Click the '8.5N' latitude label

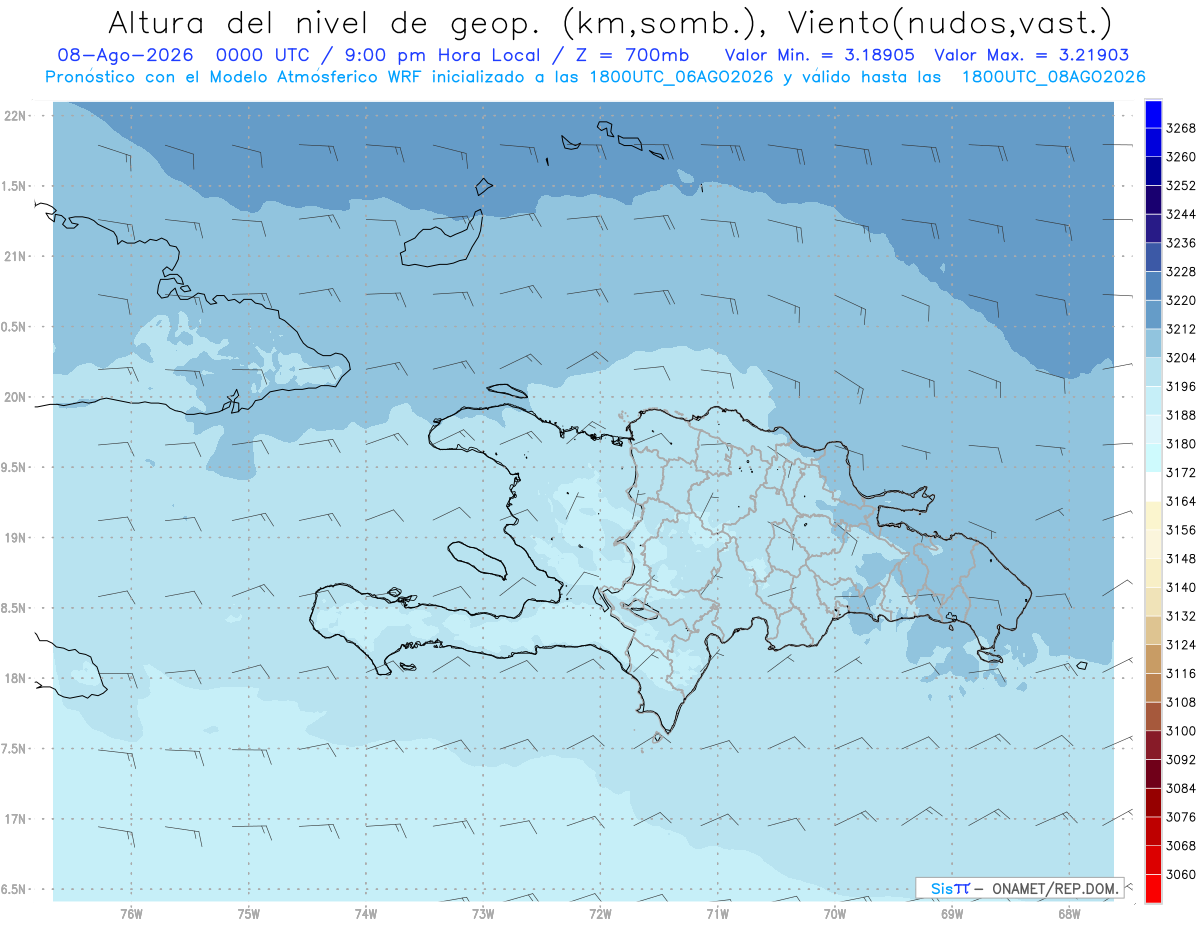(x=14, y=608)
